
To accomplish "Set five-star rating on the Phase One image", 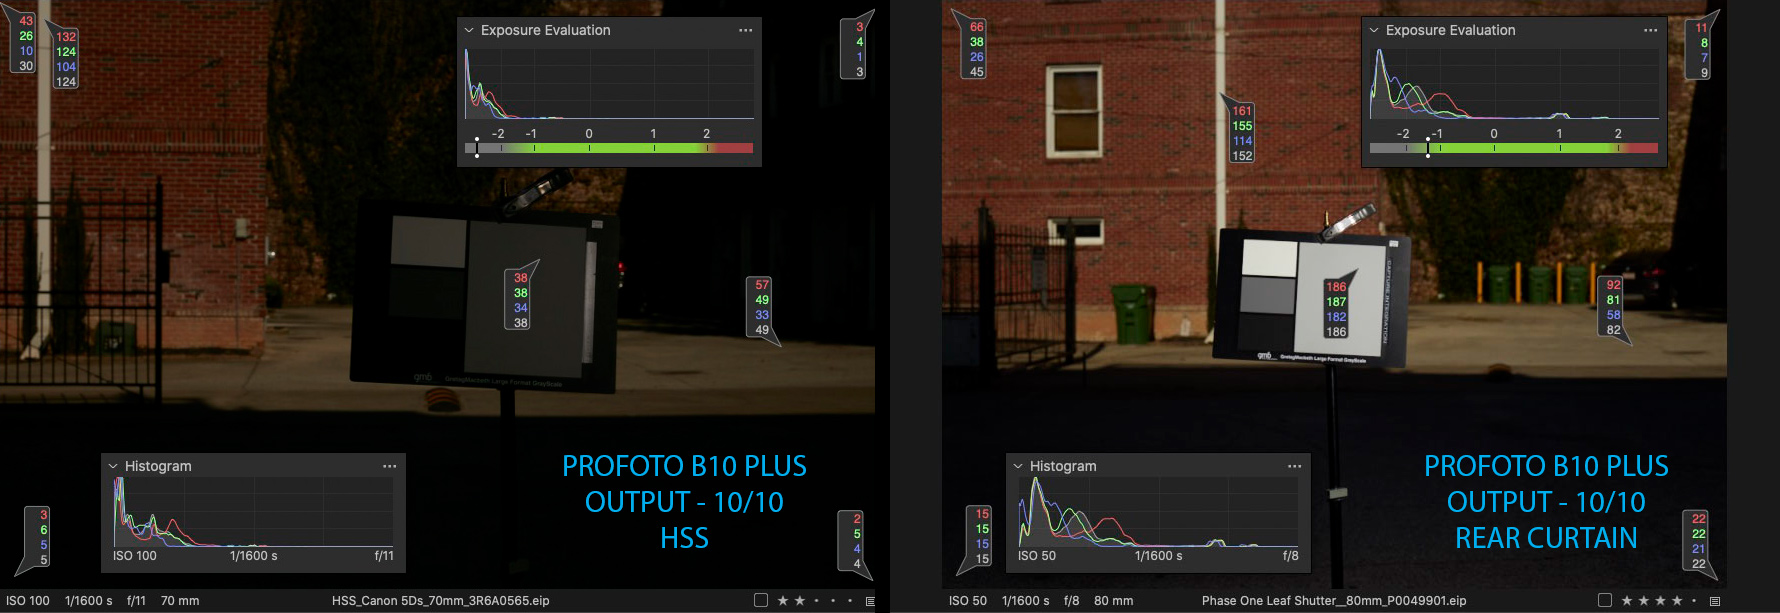I will pos(1694,601).
